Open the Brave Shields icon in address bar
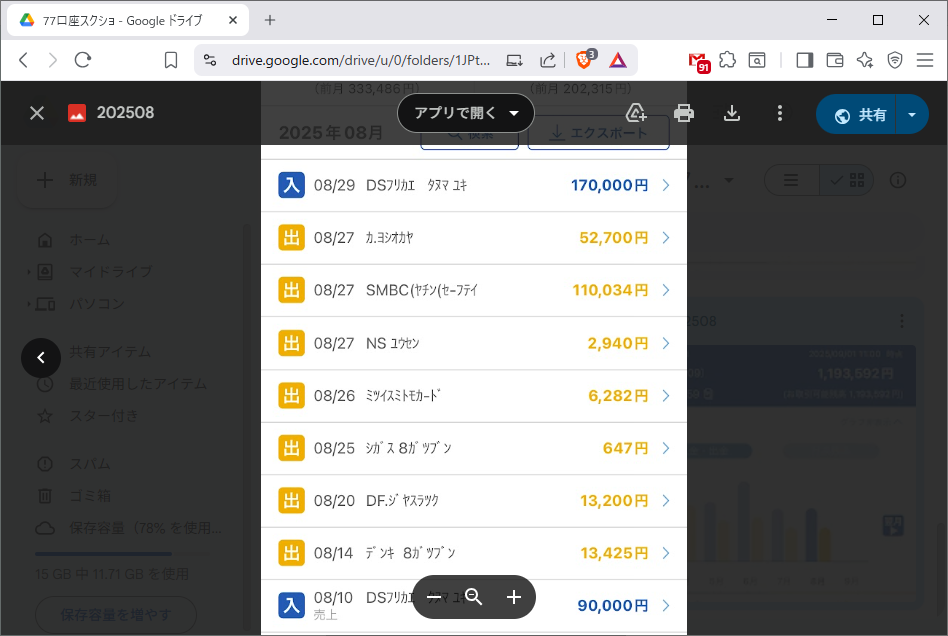948x636 pixels. [x=585, y=60]
